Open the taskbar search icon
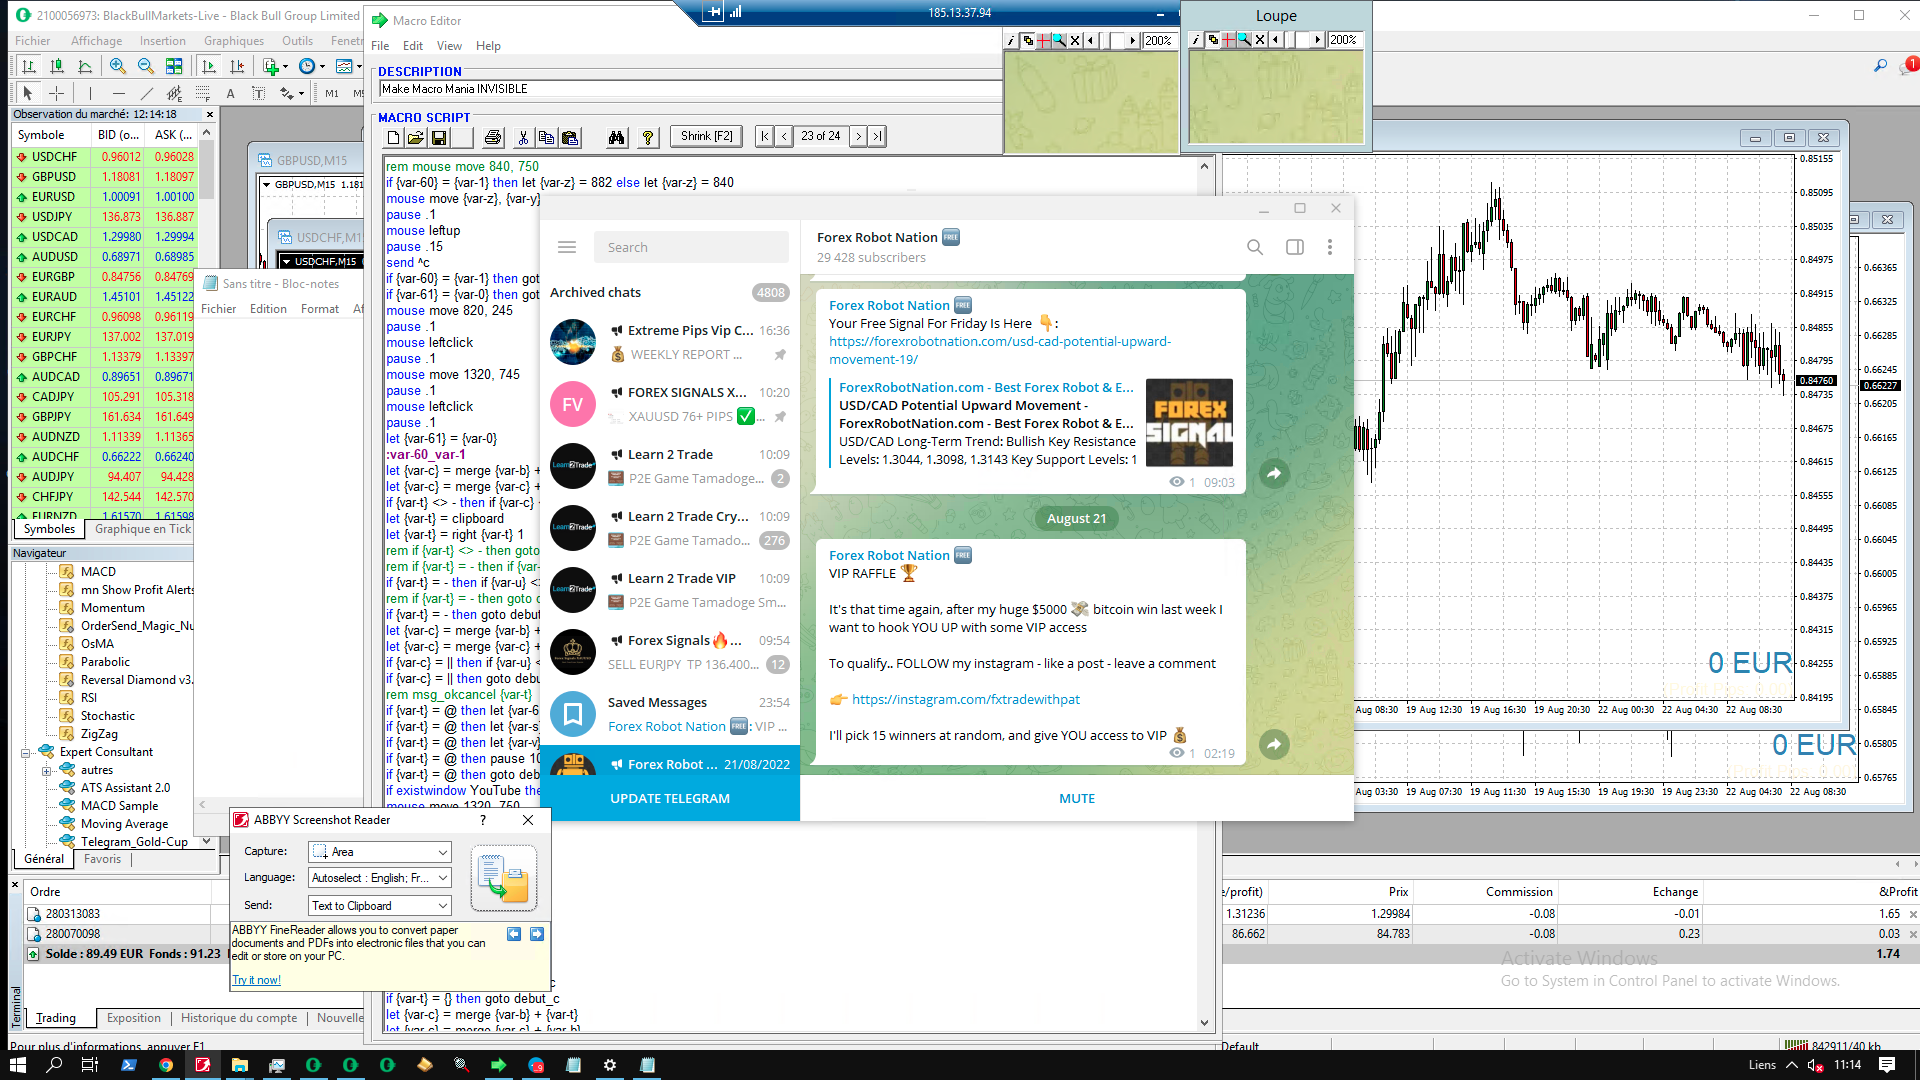1920x1080 pixels. click(x=54, y=1065)
